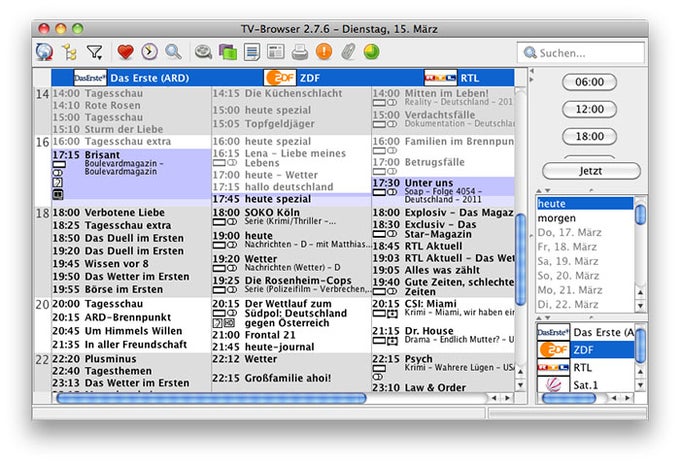This screenshot has height=464, width=680.
Task: Click the channel list horizontal scrollbar thumb
Action: [569, 398]
